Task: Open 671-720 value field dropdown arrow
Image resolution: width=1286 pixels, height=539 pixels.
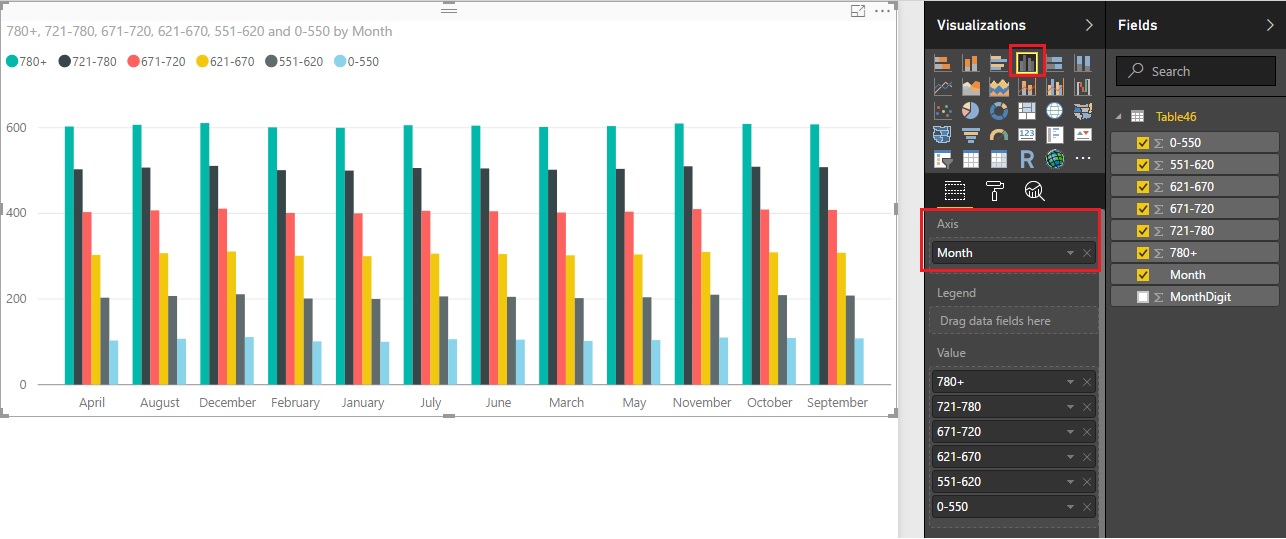Action: tap(1070, 432)
